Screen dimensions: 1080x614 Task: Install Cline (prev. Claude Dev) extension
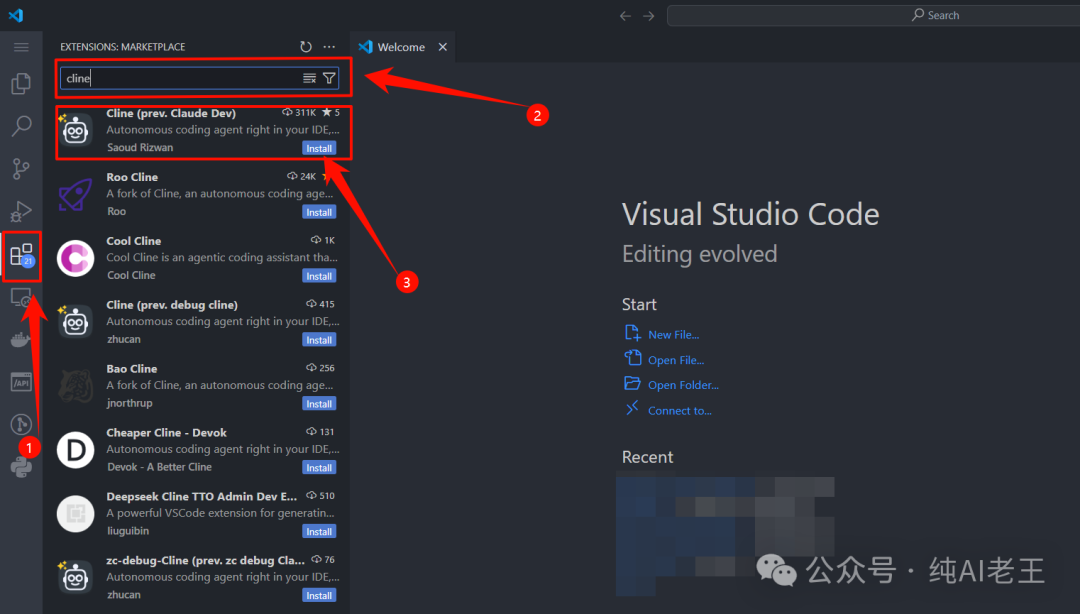(x=319, y=148)
